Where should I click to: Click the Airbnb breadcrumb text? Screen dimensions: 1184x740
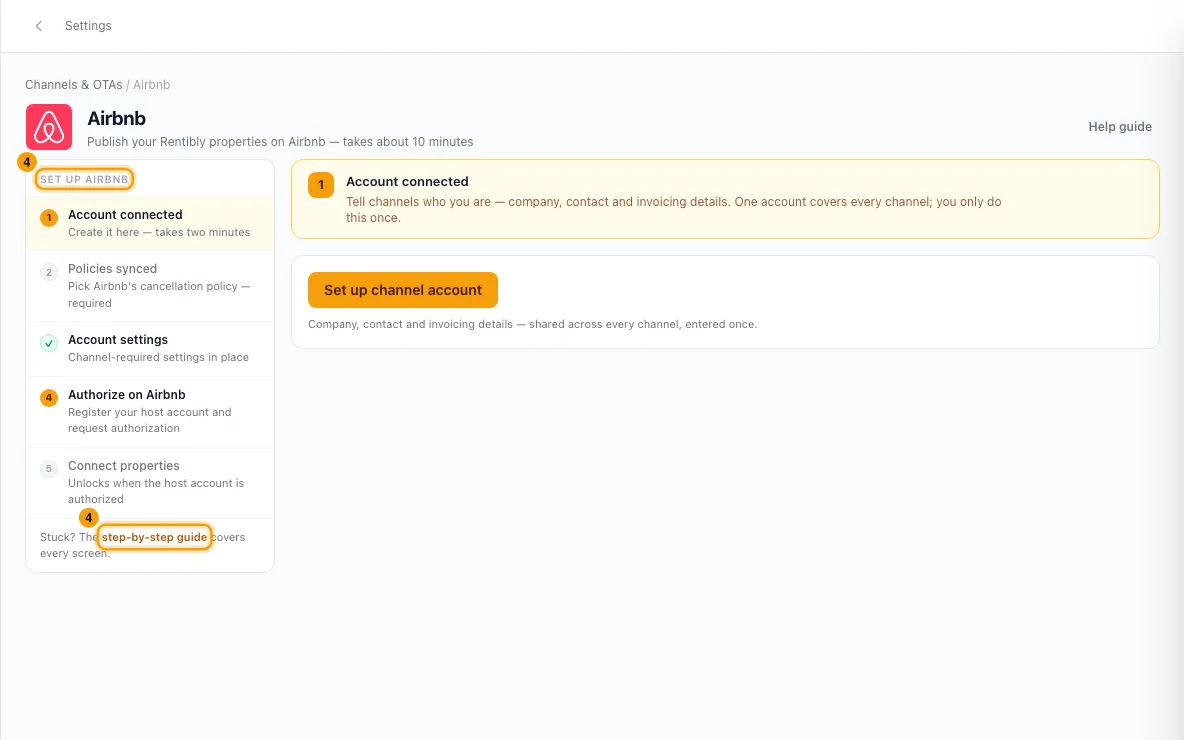click(x=152, y=85)
